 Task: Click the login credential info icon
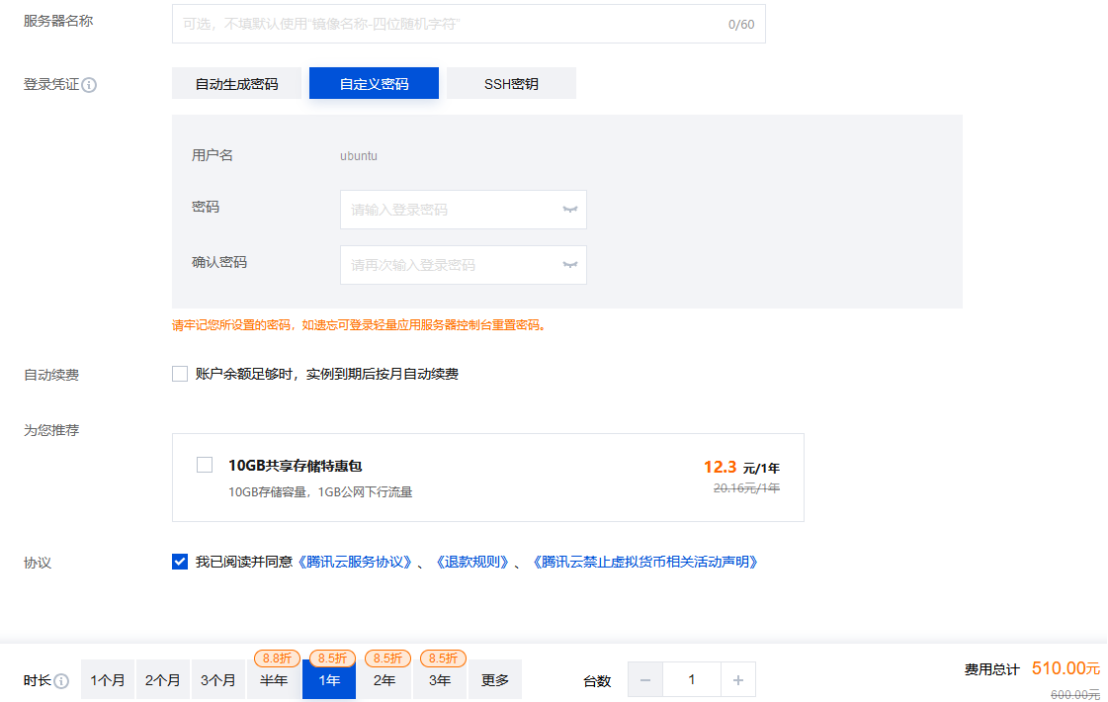(x=89, y=85)
